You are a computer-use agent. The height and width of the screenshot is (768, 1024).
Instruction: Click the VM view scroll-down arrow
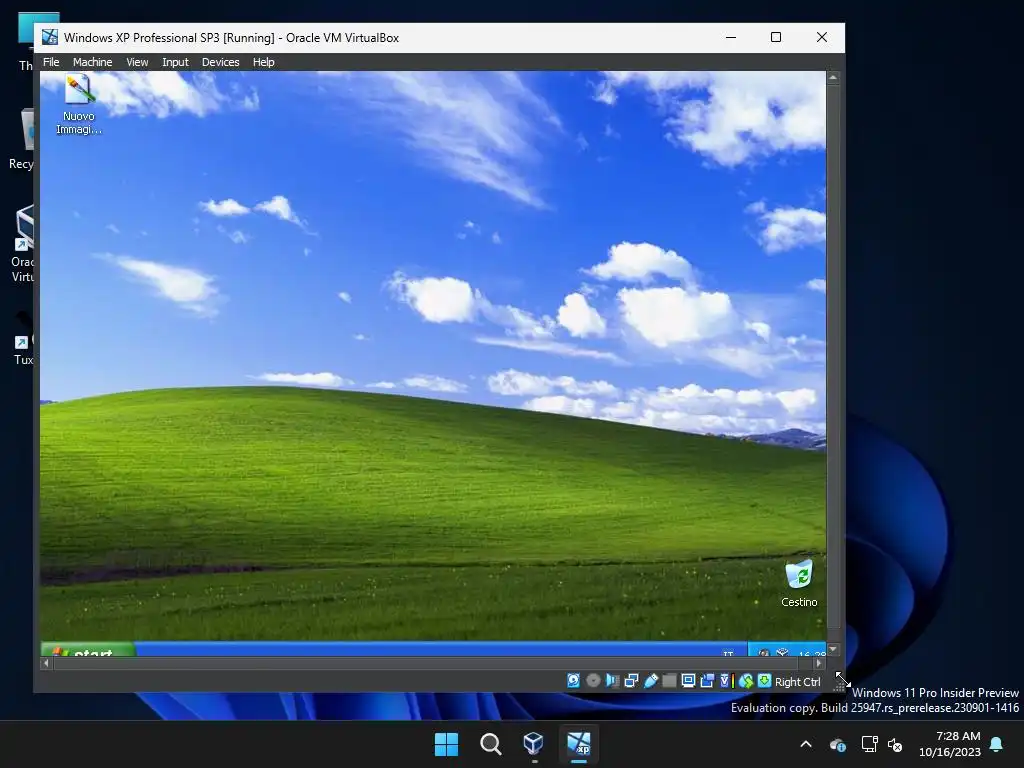[x=833, y=650]
